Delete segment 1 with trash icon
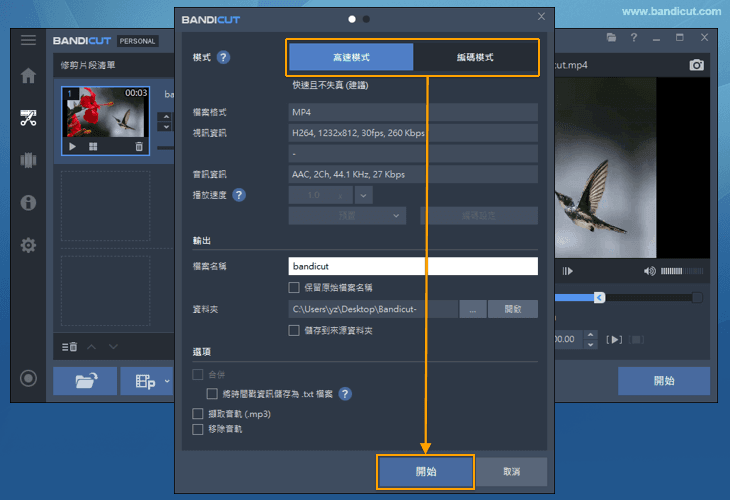Screen dimensions: 730x500 (139, 147)
